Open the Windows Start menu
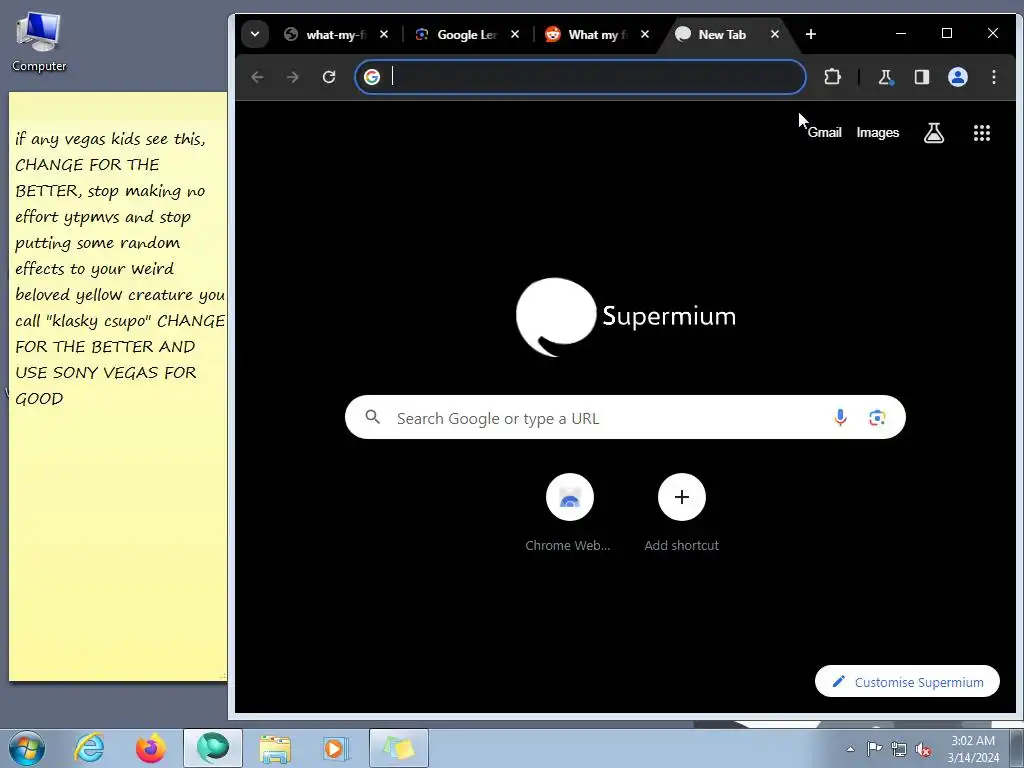 point(27,748)
